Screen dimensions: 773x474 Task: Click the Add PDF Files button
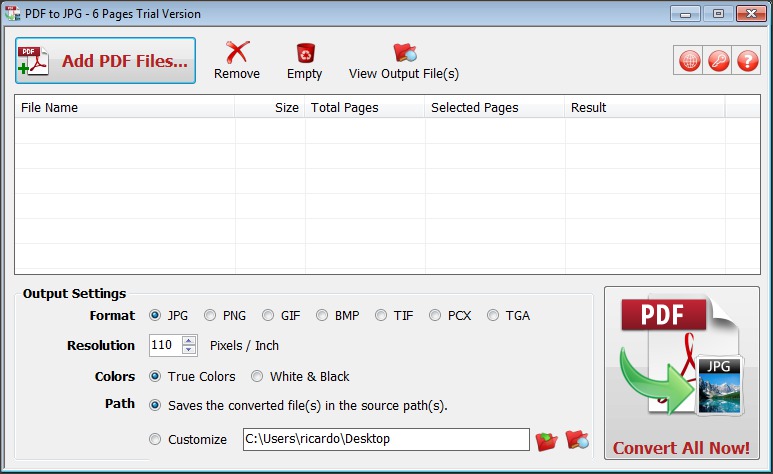[105, 61]
